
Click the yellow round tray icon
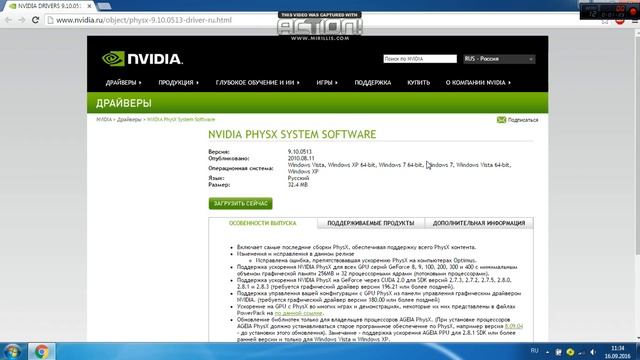click(x=570, y=352)
